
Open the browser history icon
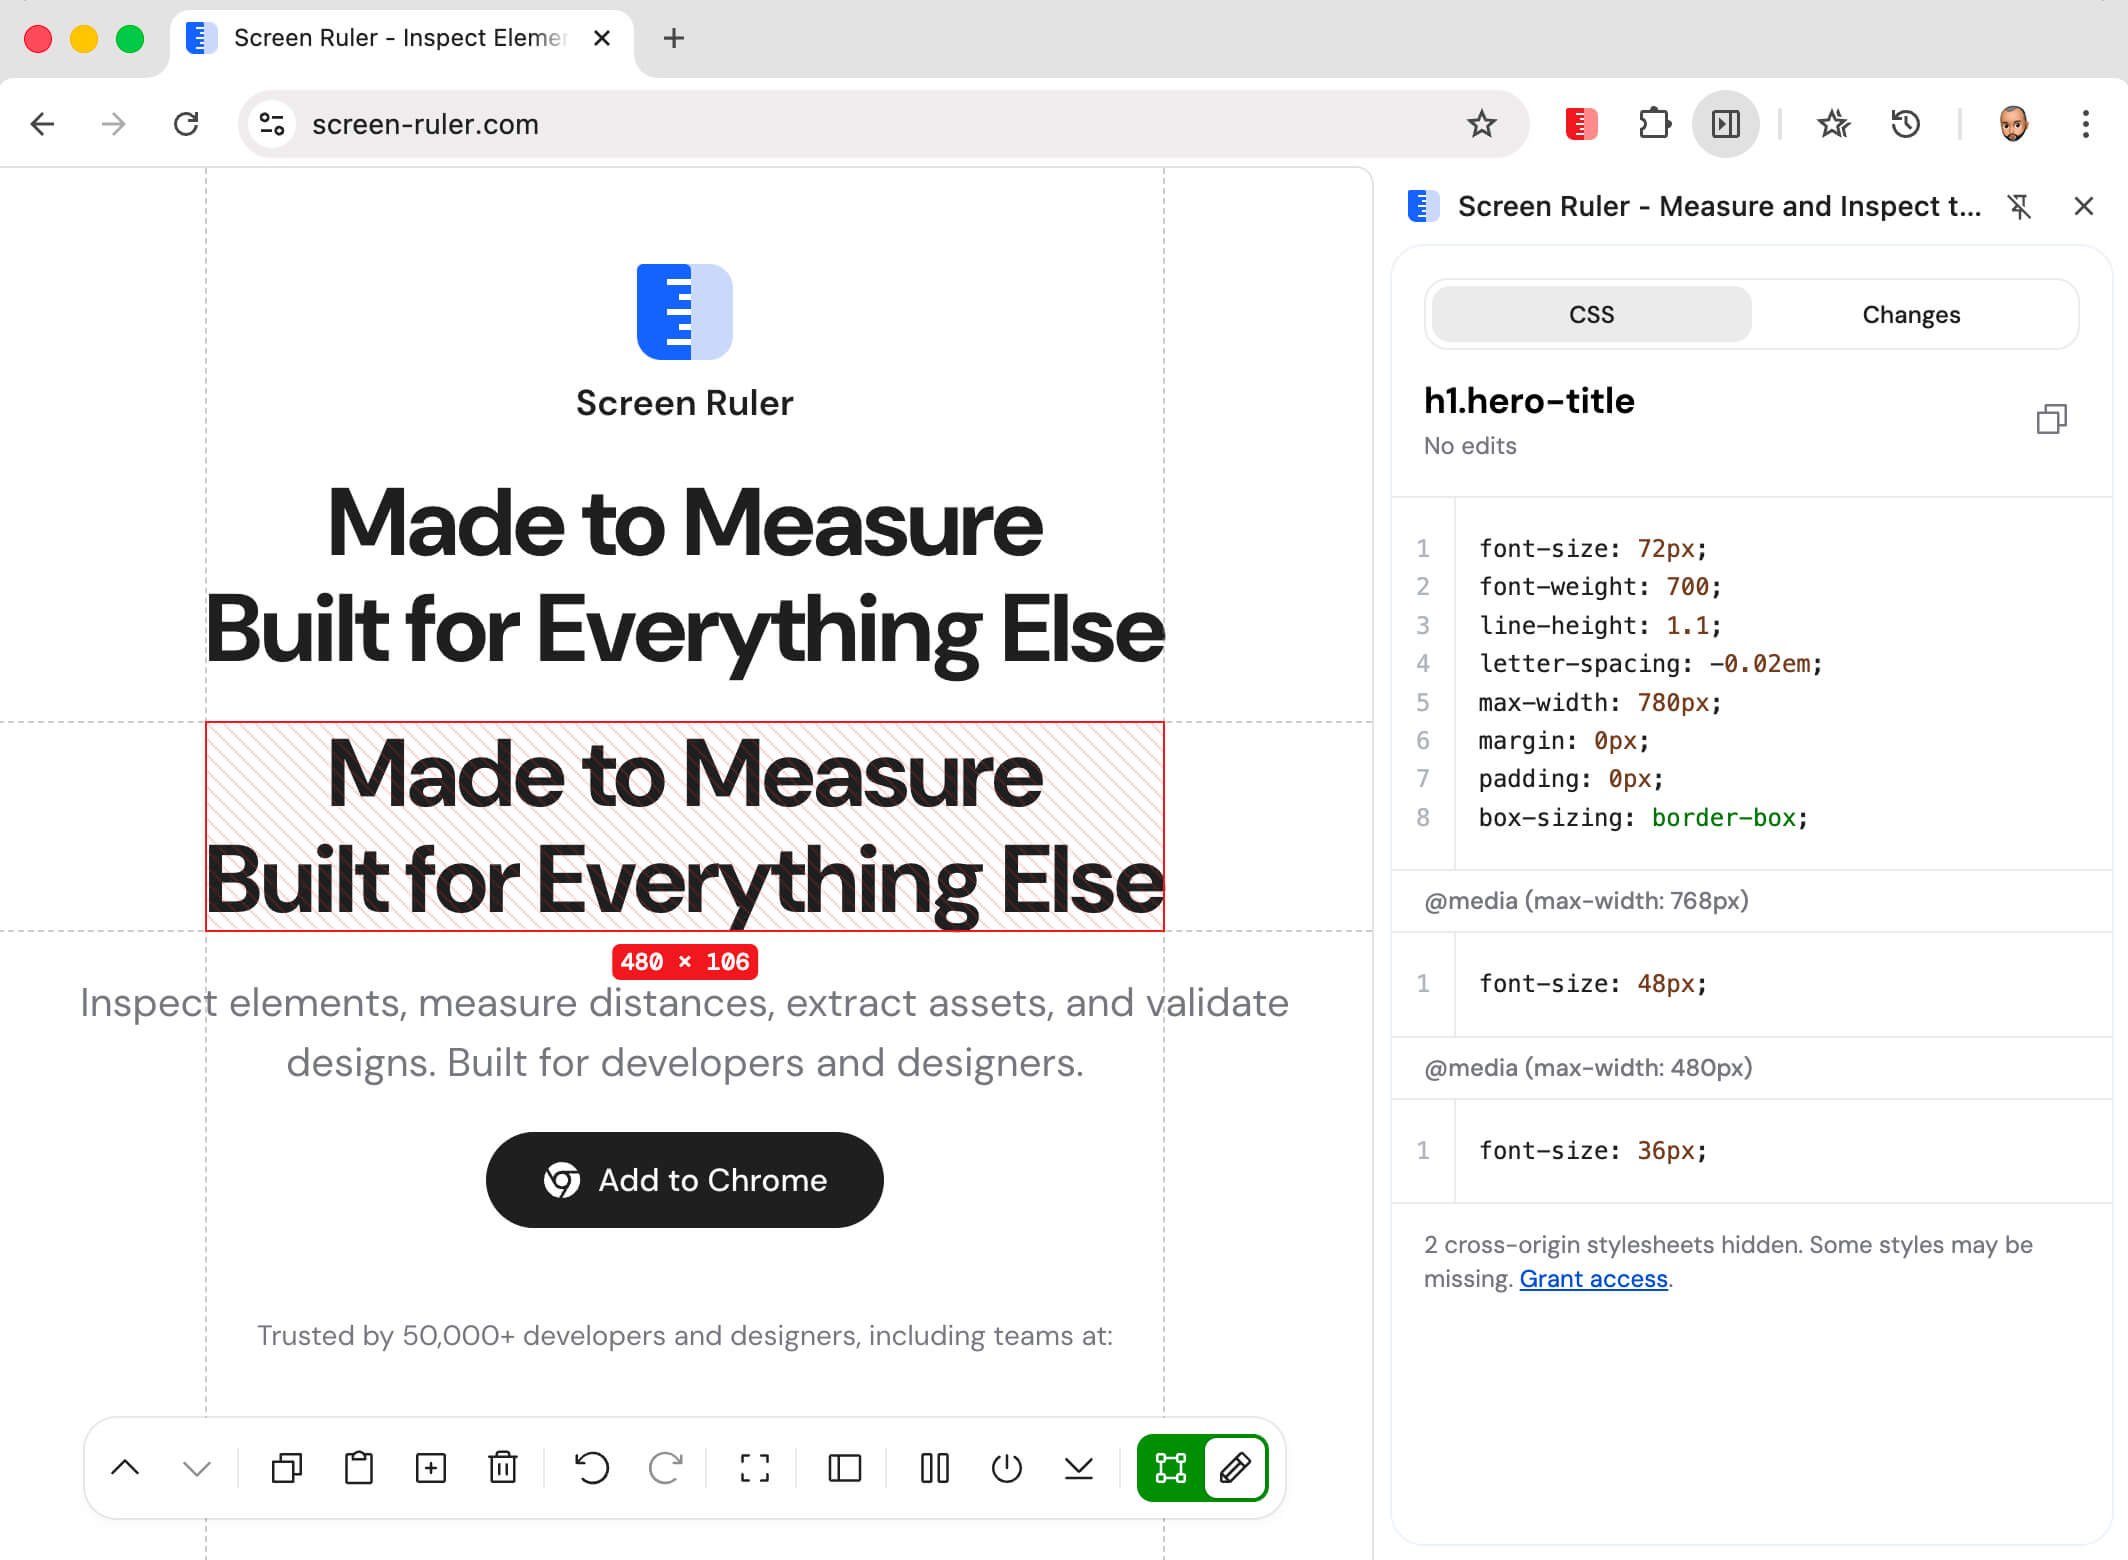coord(1906,124)
